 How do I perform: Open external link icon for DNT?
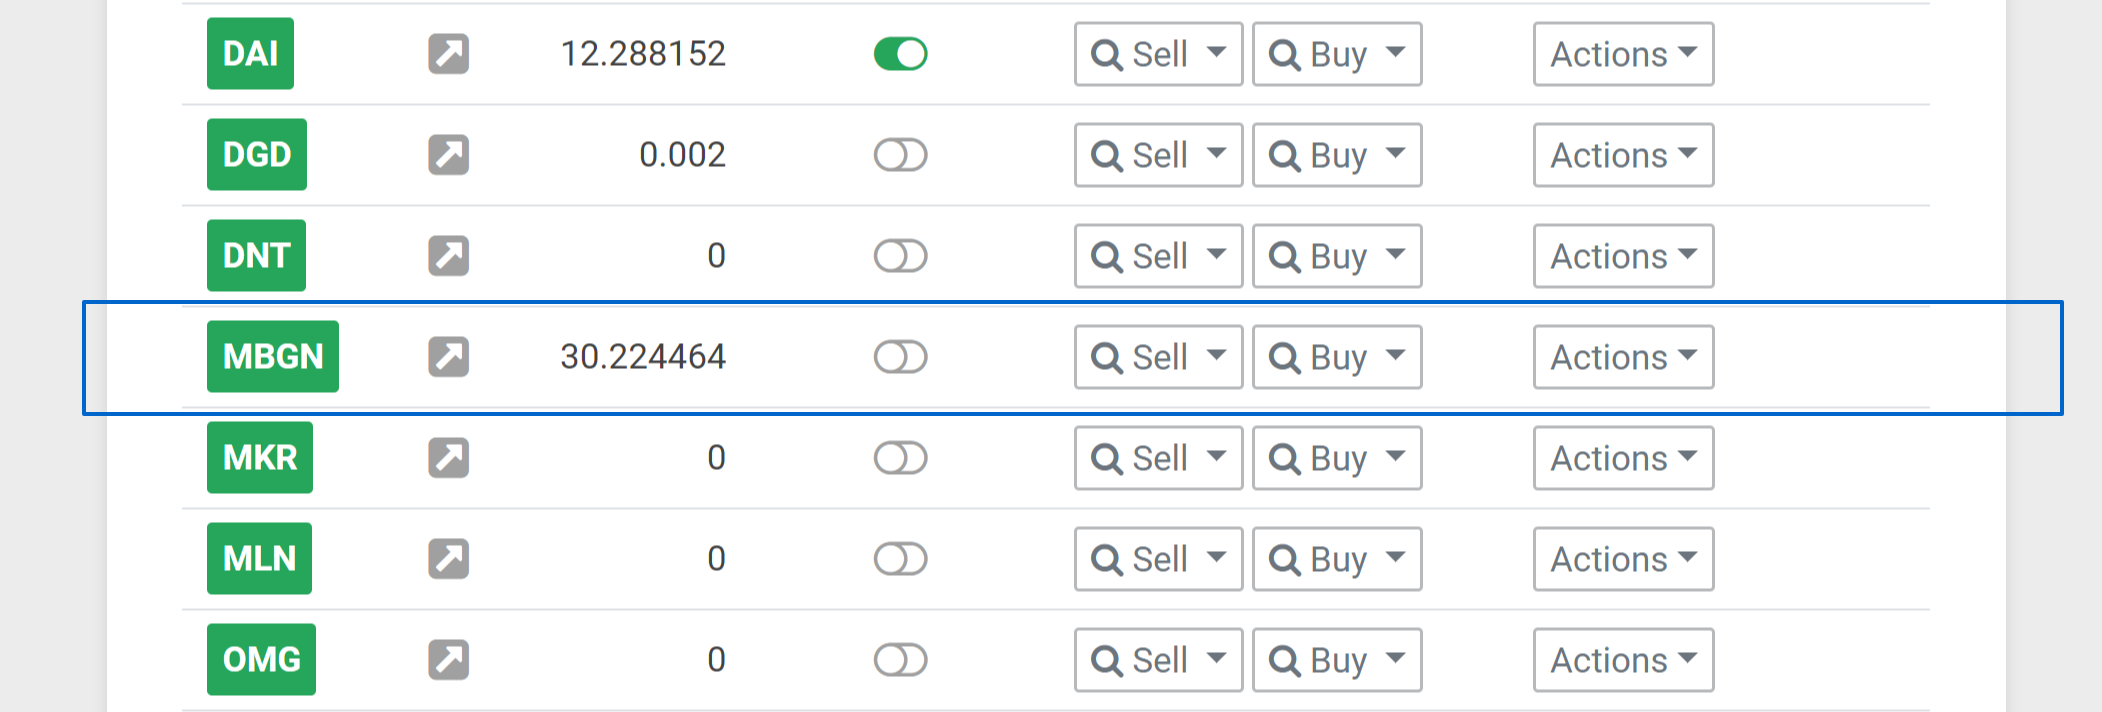[449, 256]
